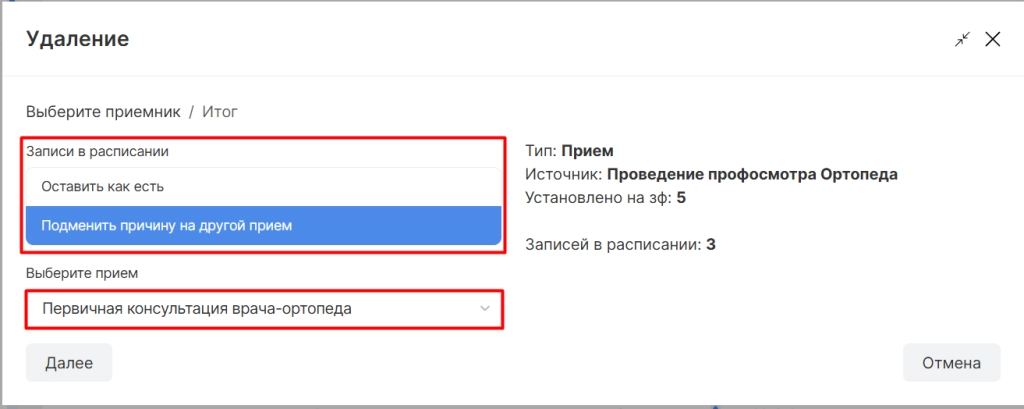Click the 'Записи в расписании' field label
Screen dimensions: 1024x409
point(97,151)
